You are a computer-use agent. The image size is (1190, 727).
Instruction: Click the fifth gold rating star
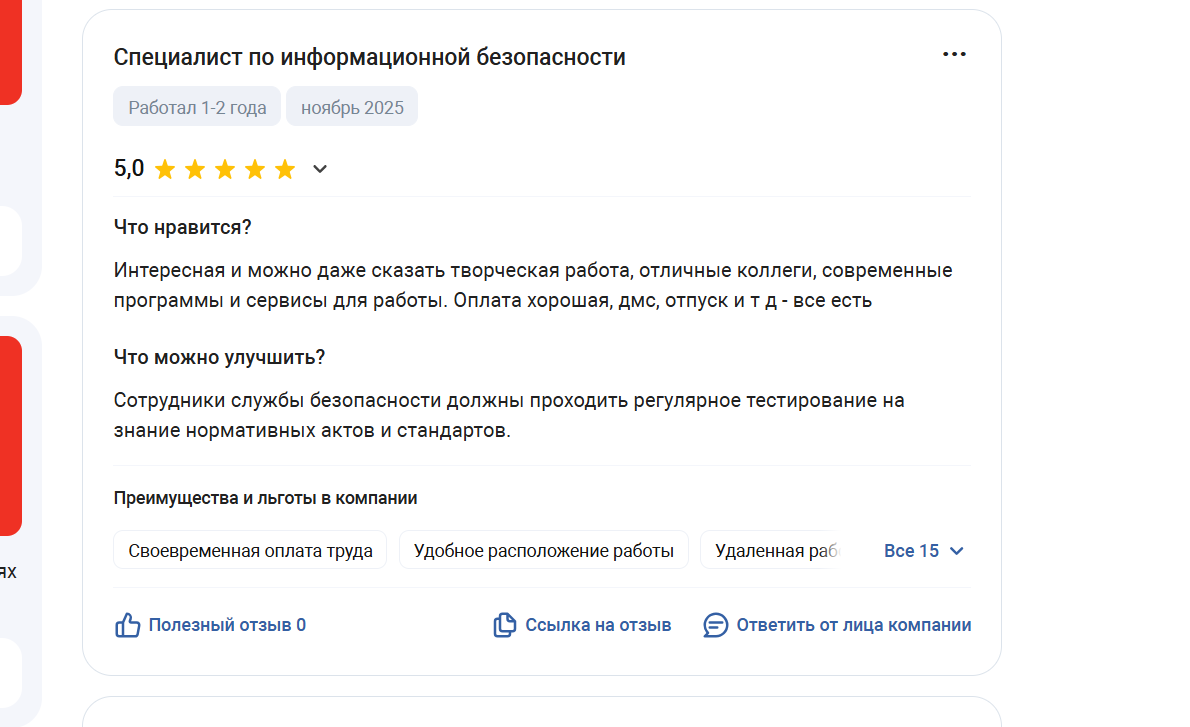click(x=285, y=170)
